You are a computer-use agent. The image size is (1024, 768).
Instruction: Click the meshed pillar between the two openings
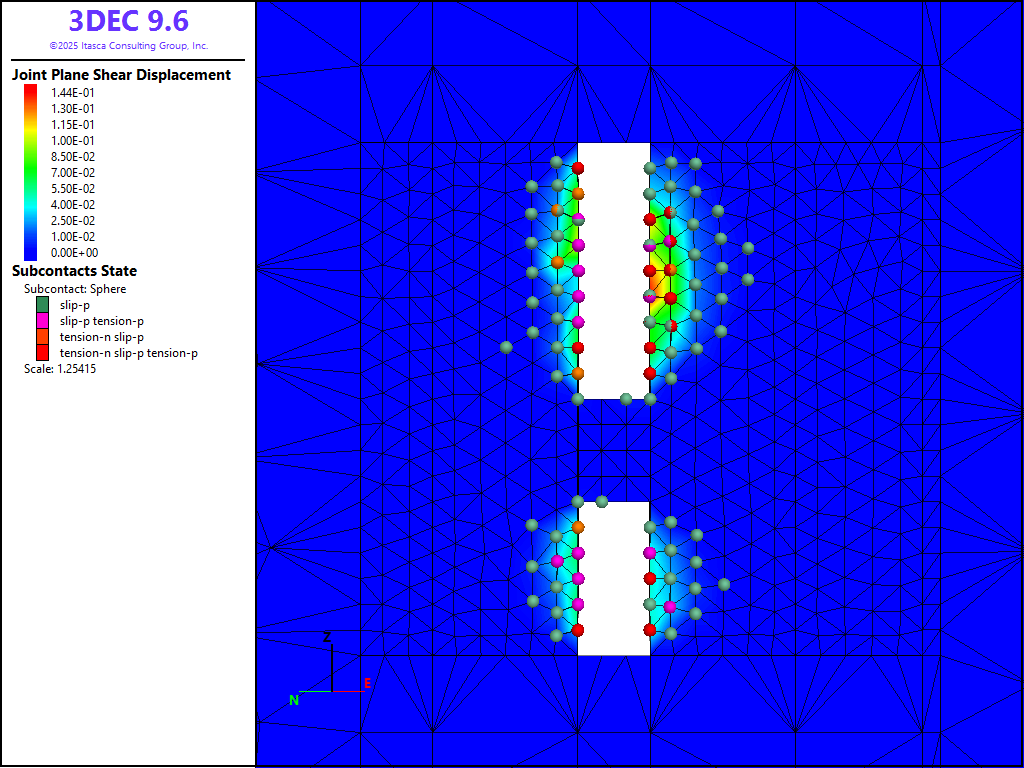614,450
